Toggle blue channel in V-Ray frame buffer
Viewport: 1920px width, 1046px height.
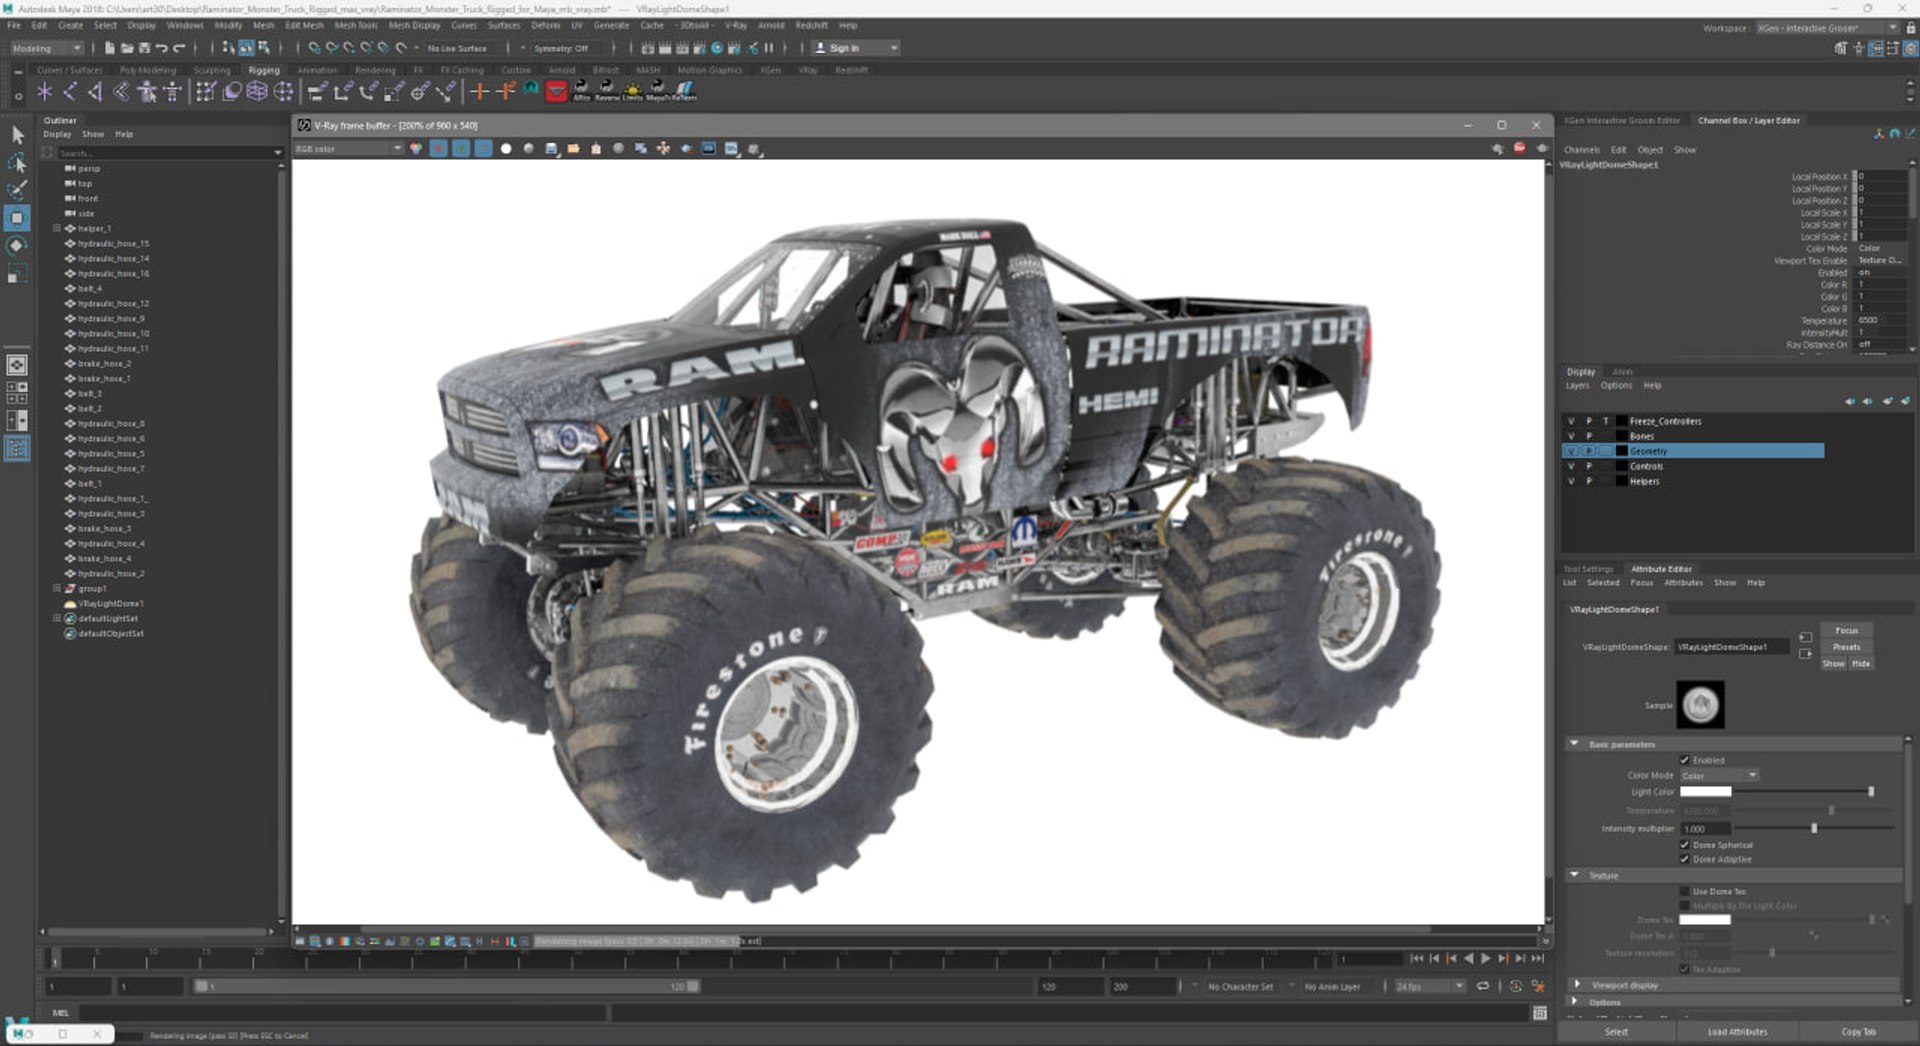(x=484, y=149)
